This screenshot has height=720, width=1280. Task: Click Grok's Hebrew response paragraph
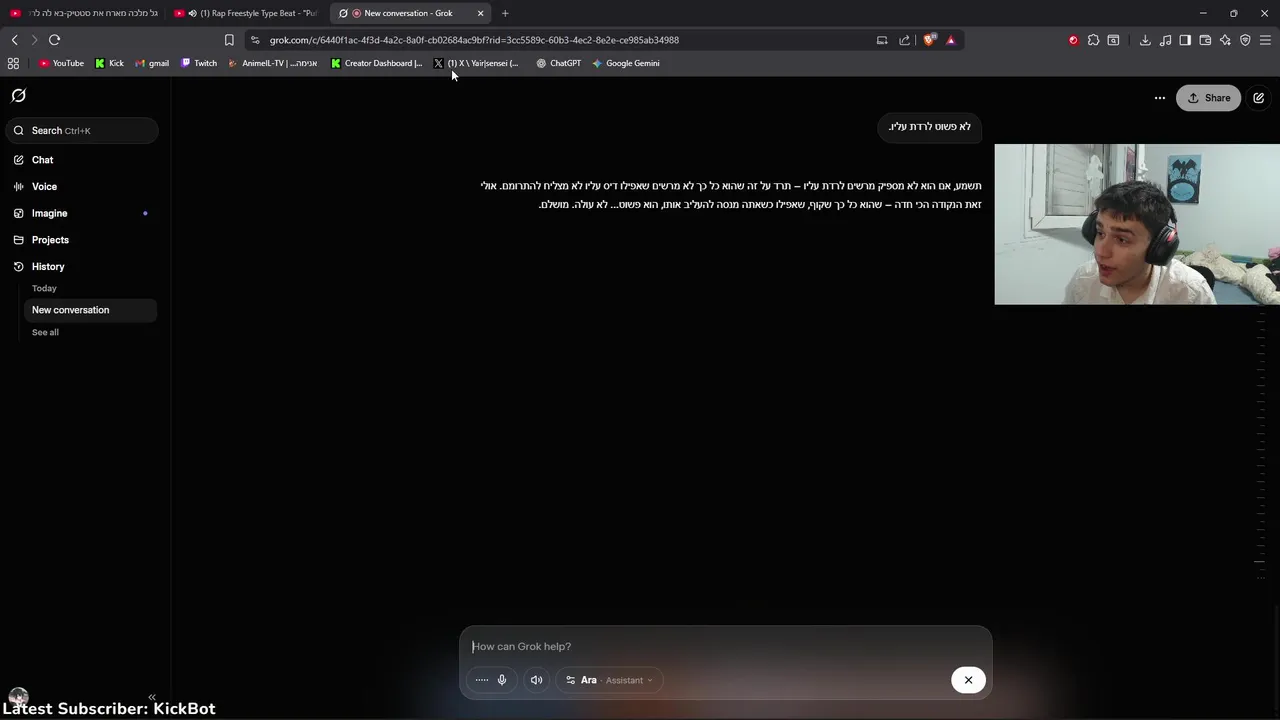pos(731,195)
